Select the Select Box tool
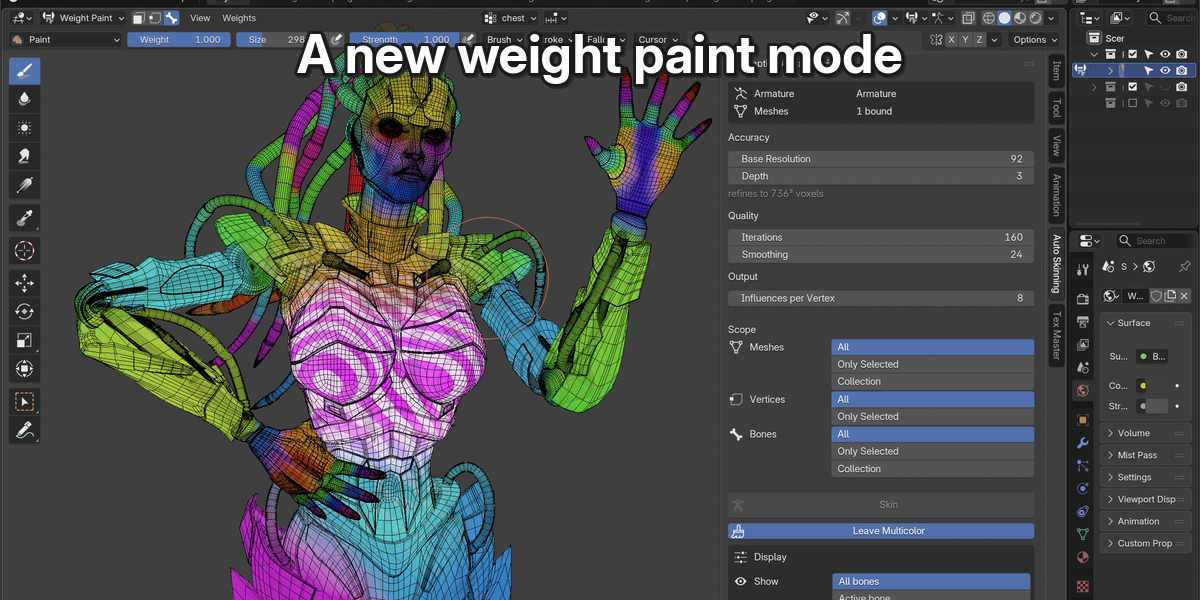 click(x=25, y=402)
